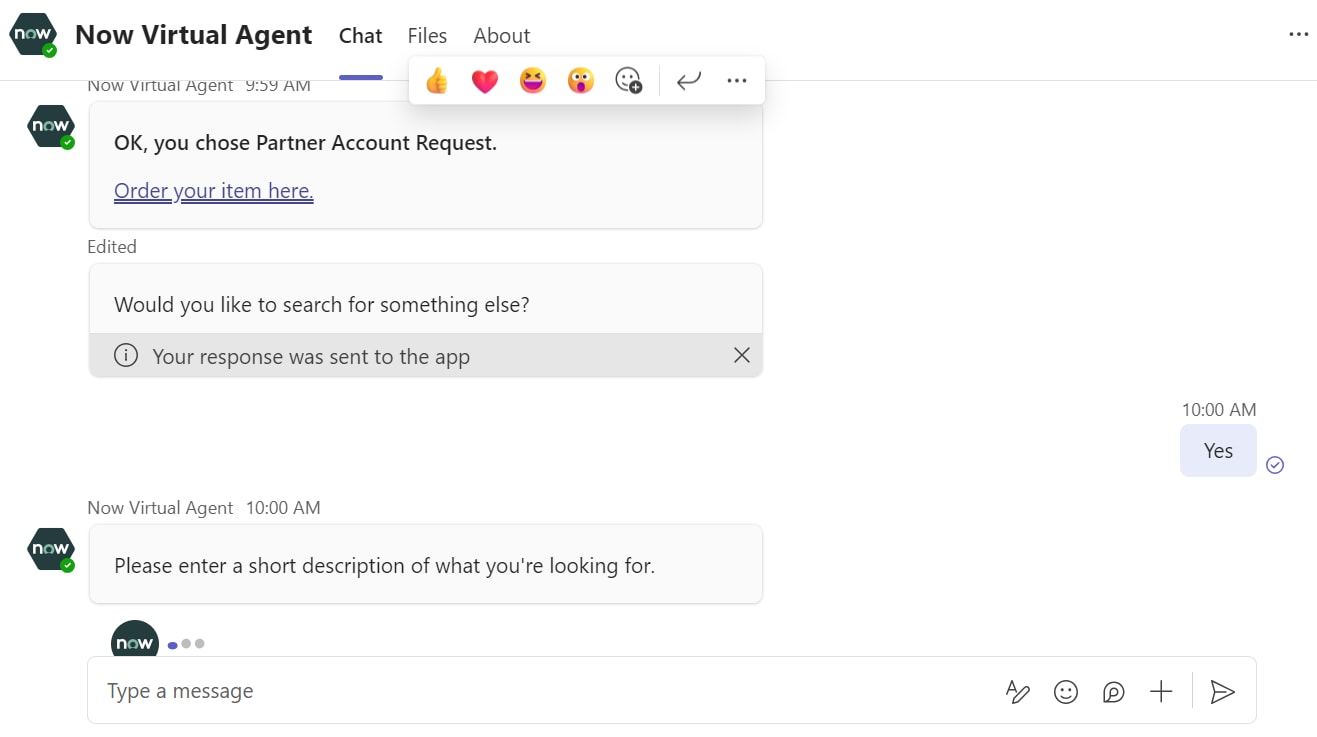Click Now Virtual Agent header avatar

pos(32,35)
